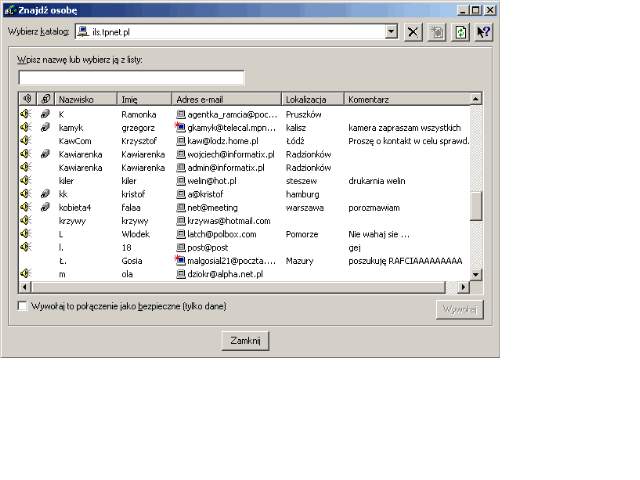The height and width of the screenshot is (480, 640).
Task: Click in-call computer icon beside gkamyk@telecal email
Action: tap(180, 127)
